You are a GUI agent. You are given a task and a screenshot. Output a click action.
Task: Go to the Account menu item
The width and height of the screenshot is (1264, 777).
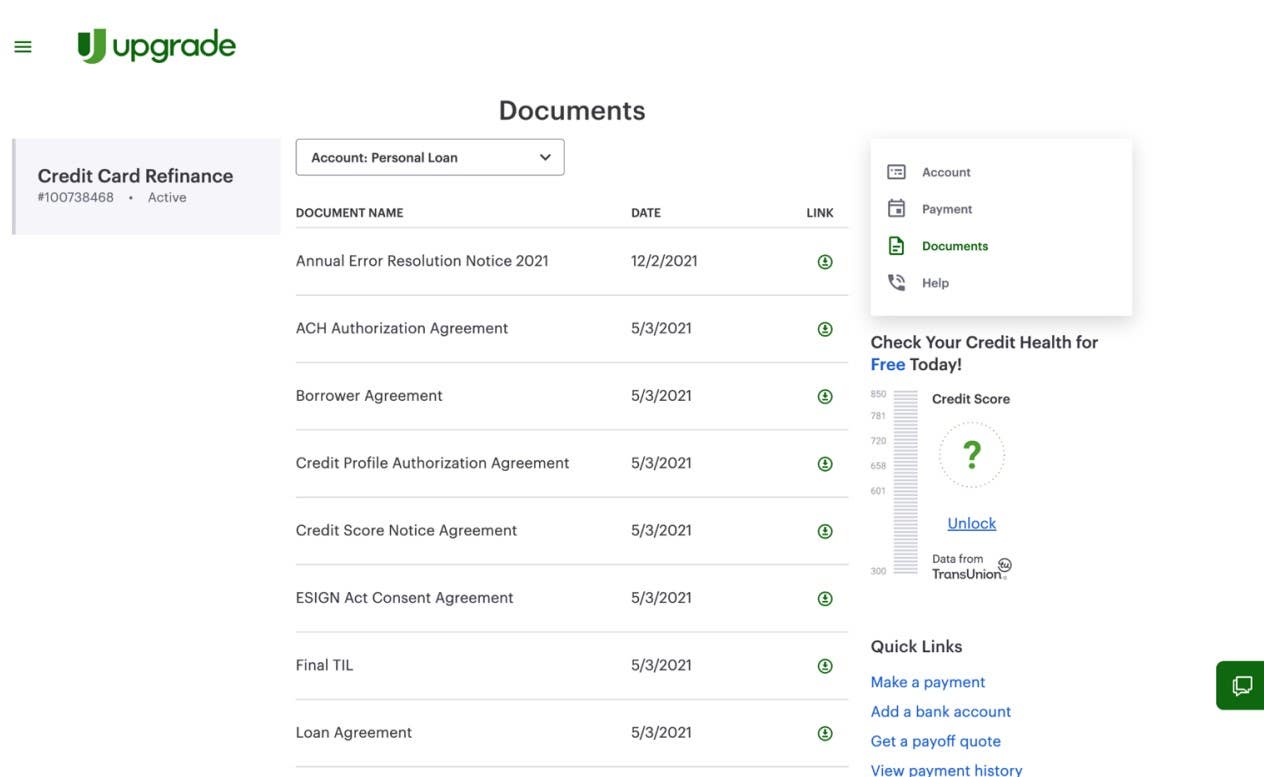click(945, 172)
